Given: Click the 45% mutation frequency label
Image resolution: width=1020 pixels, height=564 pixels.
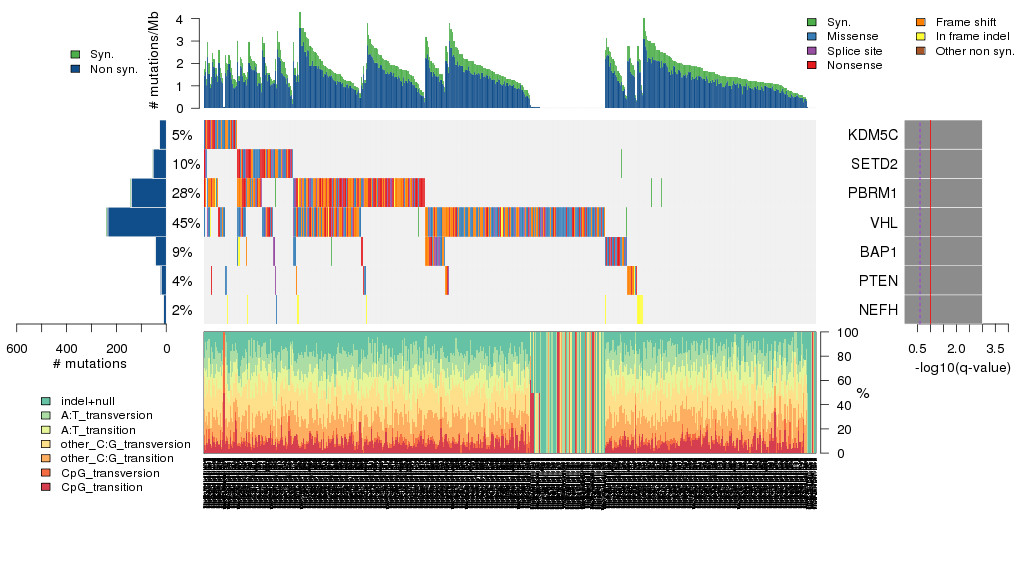Looking at the screenshot, I should pos(185,223).
